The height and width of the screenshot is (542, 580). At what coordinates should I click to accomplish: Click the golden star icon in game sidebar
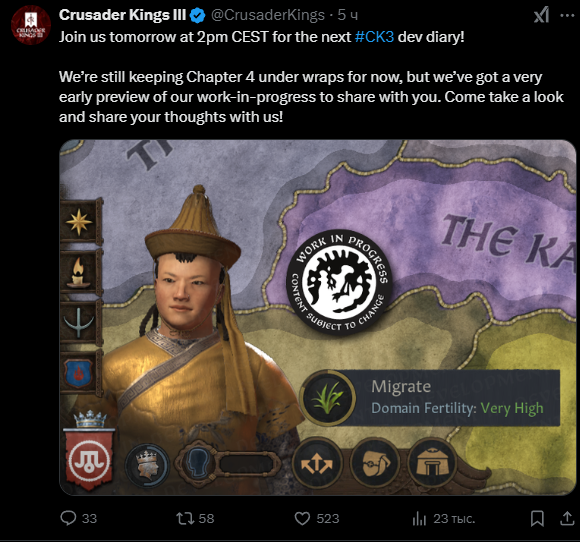click(80, 222)
